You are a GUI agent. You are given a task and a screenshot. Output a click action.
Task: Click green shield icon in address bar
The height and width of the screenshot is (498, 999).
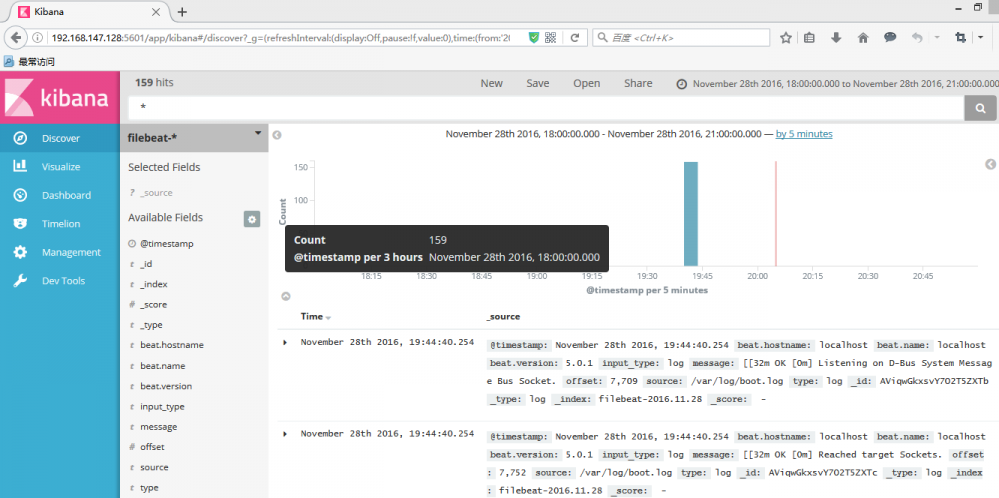click(x=534, y=38)
